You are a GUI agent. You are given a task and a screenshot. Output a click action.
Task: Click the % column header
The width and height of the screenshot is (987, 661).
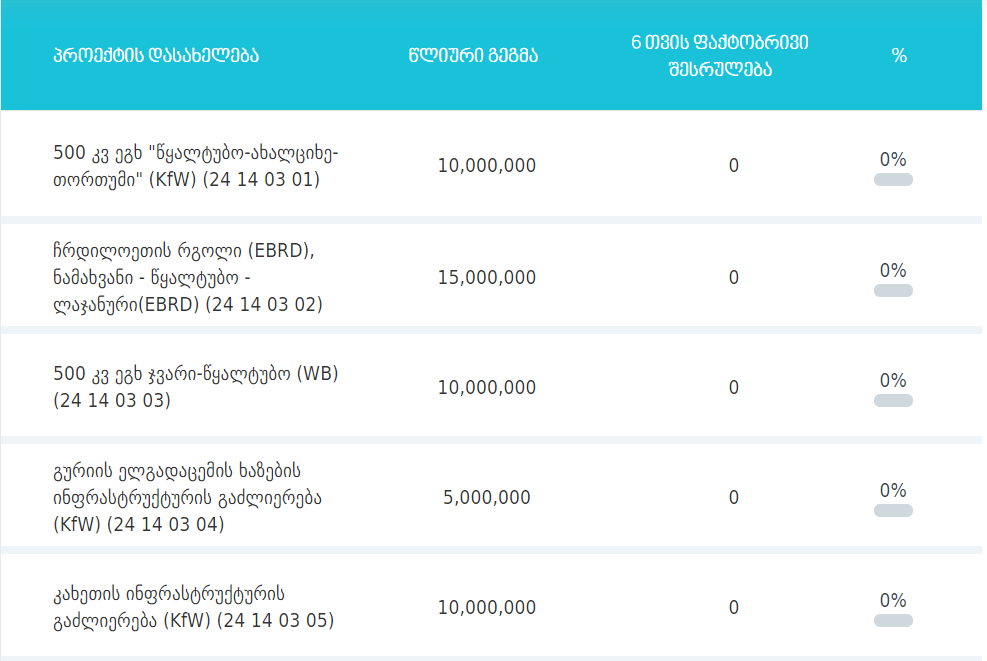click(899, 55)
